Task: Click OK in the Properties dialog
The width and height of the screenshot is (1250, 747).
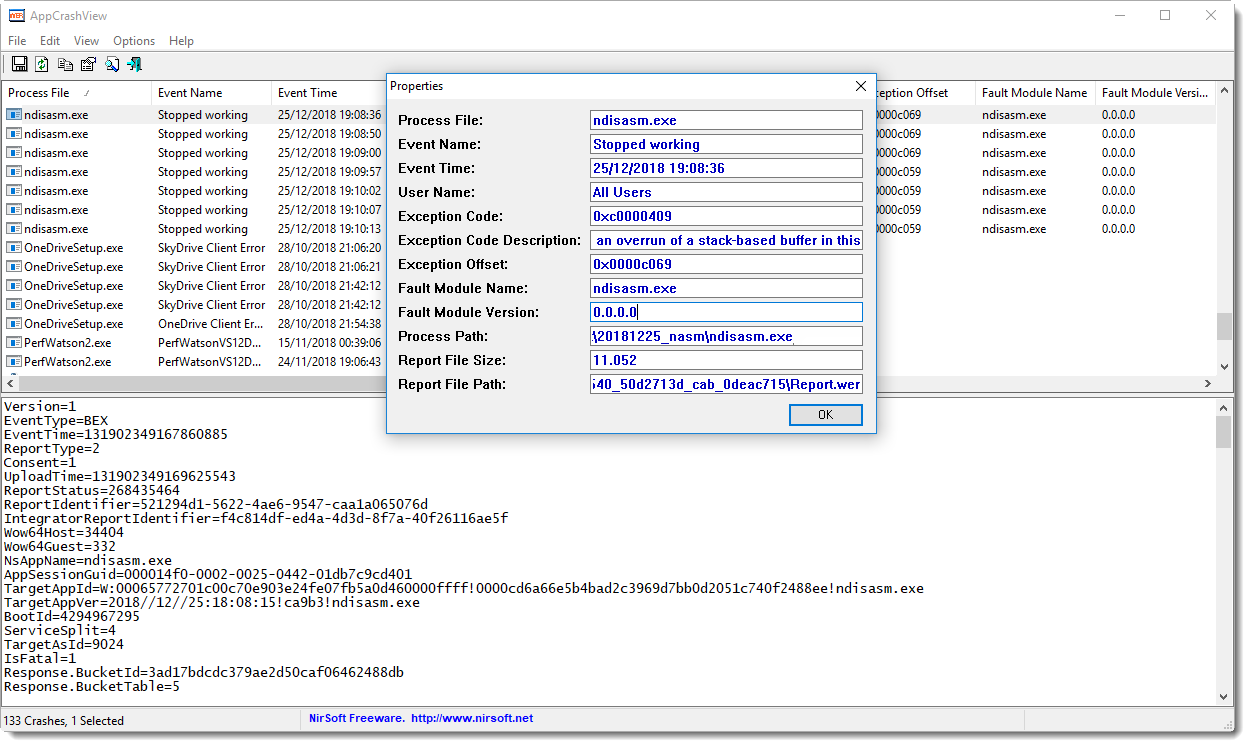Action: pyautogui.click(x=825, y=415)
